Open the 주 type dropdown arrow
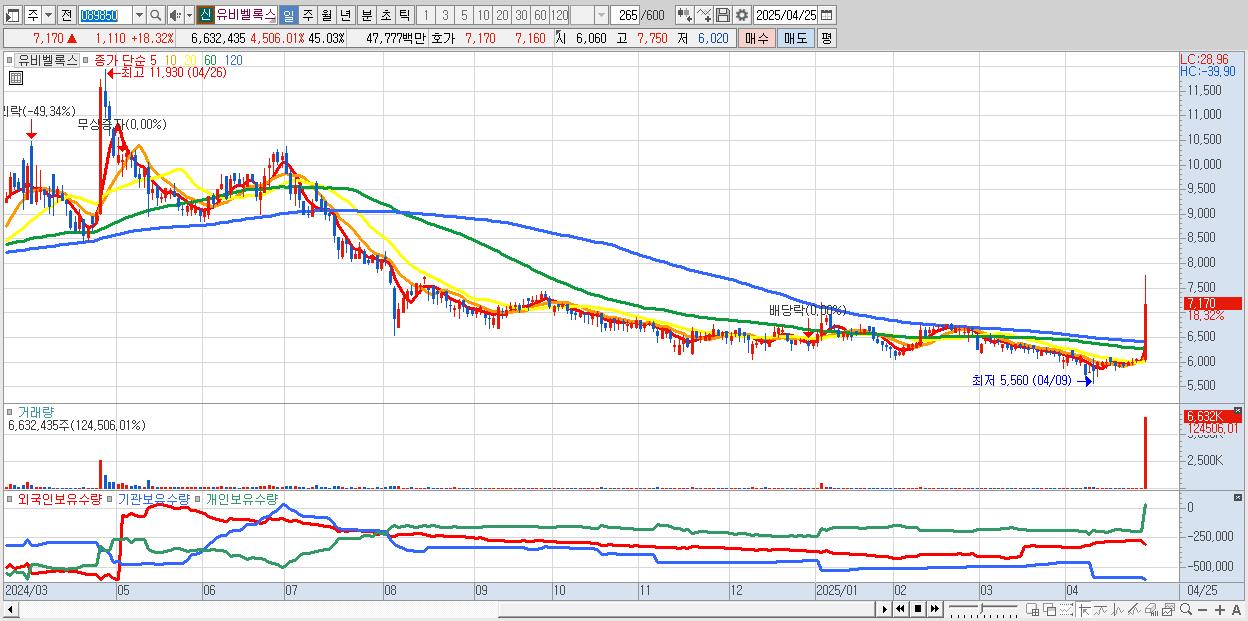This screenshot has width=1248, height=621. [48, 15]
